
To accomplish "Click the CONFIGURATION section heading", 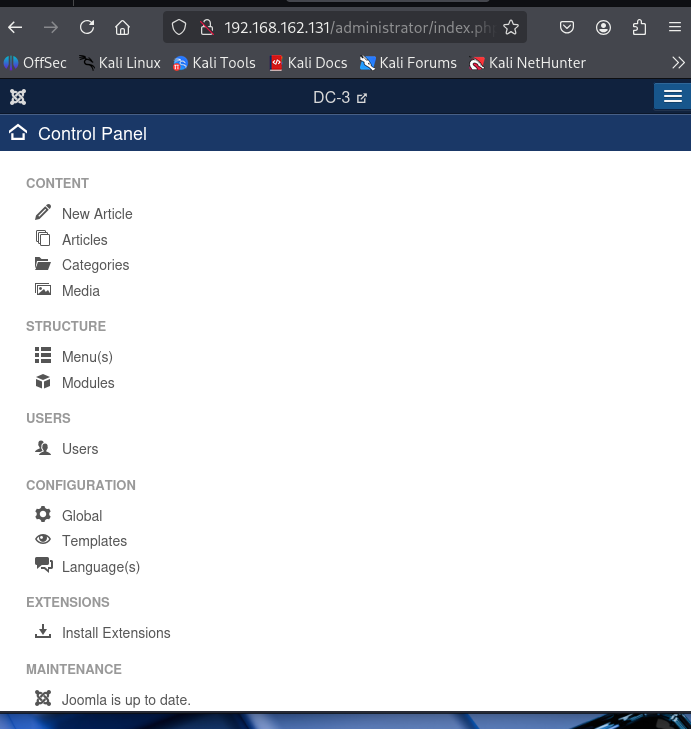I will tap(81, 485).
